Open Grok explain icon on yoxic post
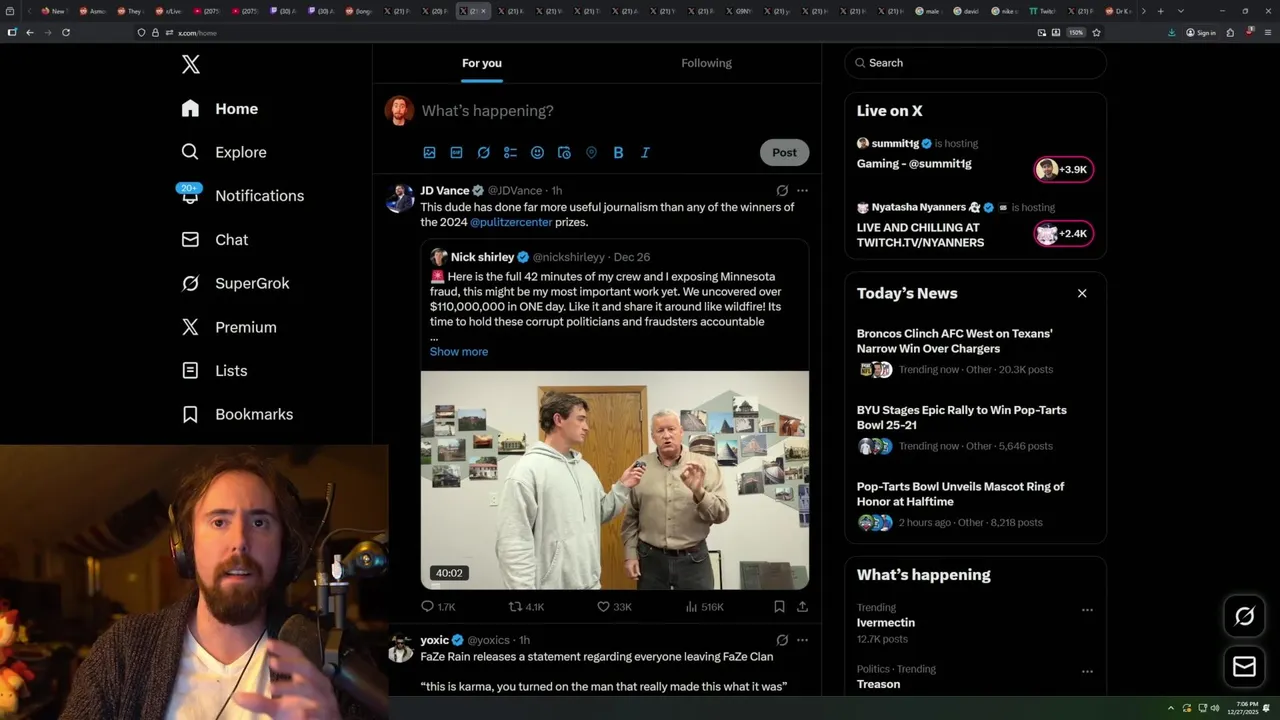The width and height of the screenshot is (1280, 720). point(782,640)
